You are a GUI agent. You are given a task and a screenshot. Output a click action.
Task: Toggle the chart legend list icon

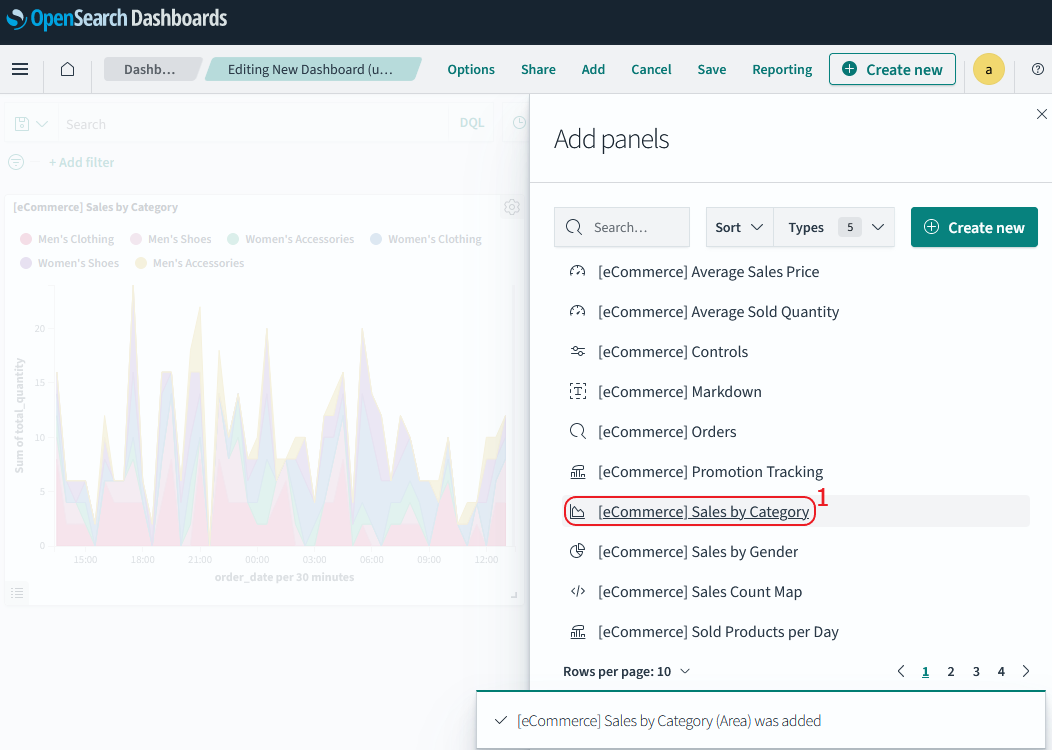(17, 593)
